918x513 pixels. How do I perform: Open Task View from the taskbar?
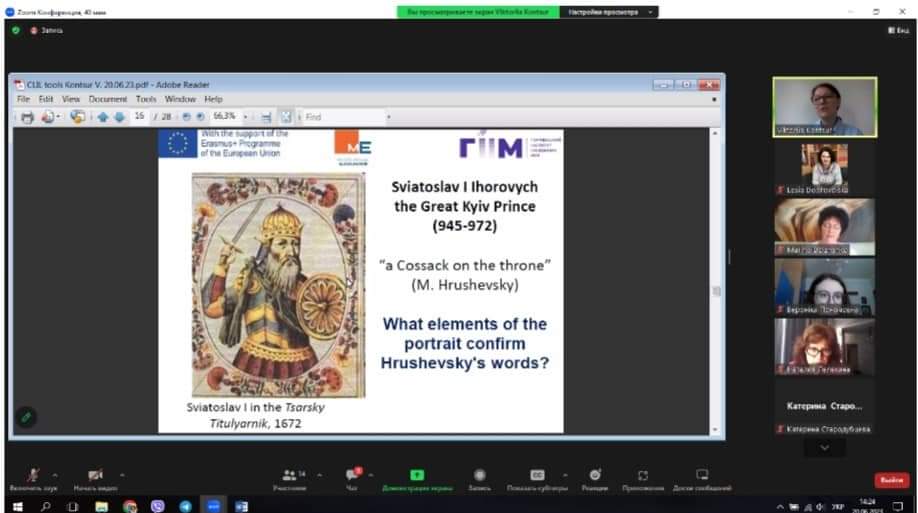73,506
